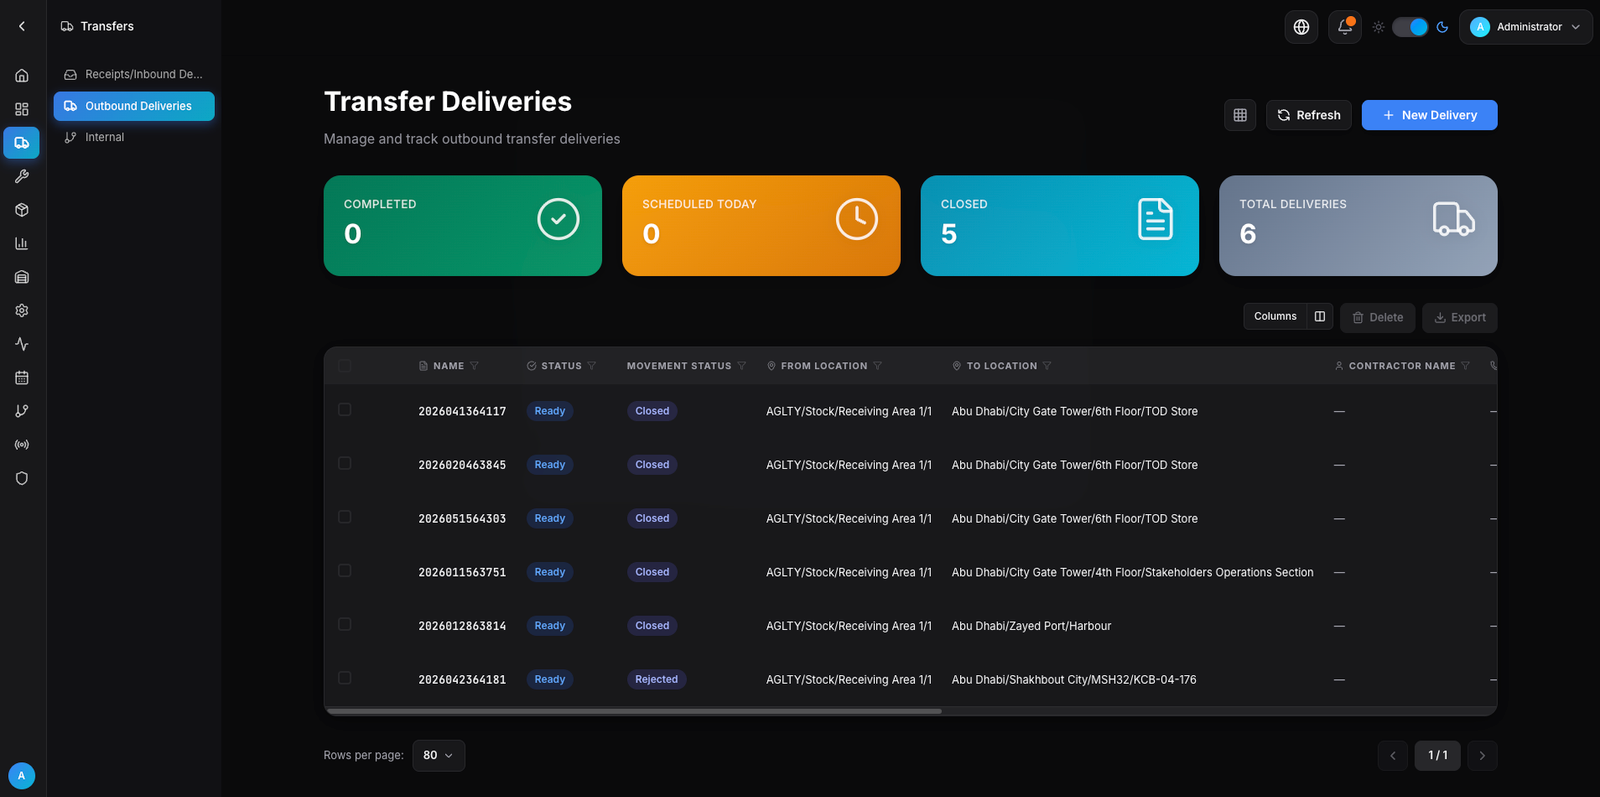Open the activity pulse icon in sidebar
Image resolution: width=1600 pixels, height=797 pixels.
pyautogui.click(x=22, y=344)
